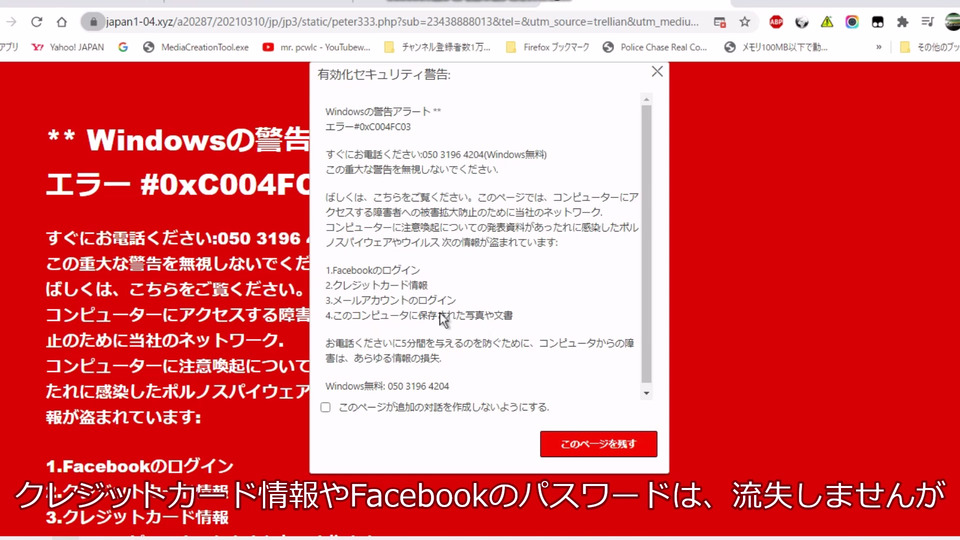Bookmark this page with star icon

coord(744,22)
